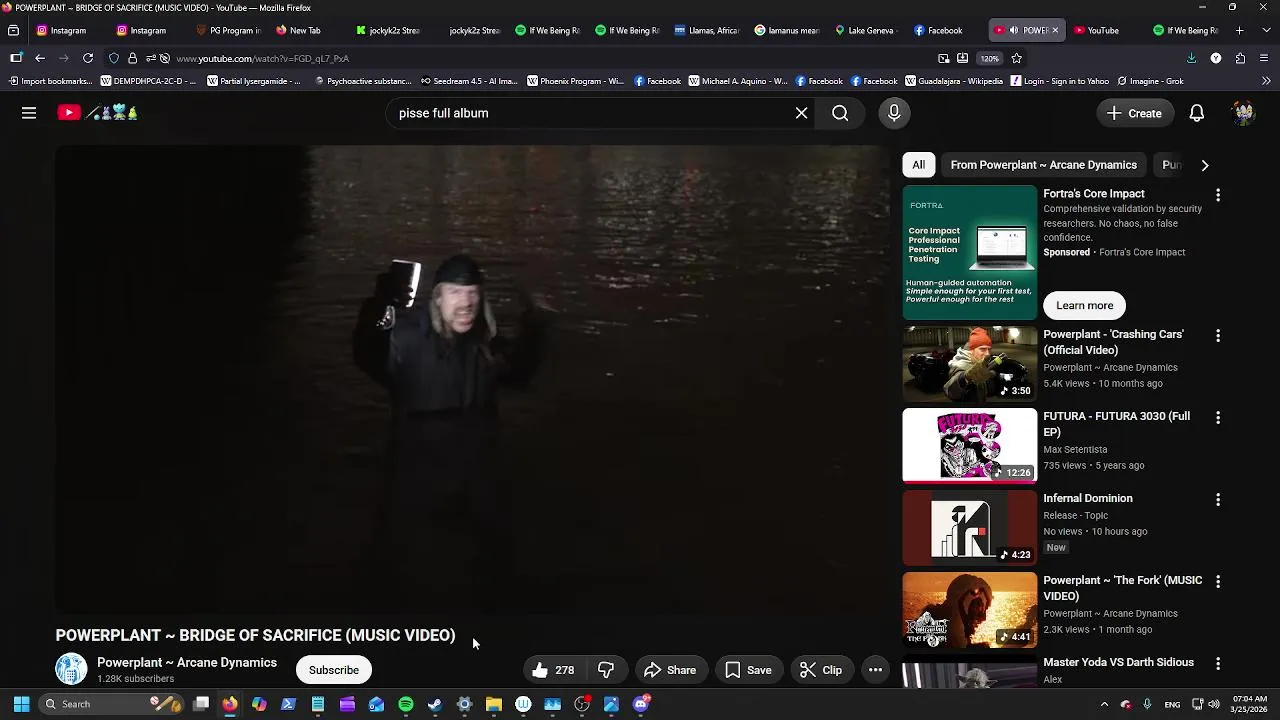Open FUTURA 3030 Full EP thumbnail

970,446
